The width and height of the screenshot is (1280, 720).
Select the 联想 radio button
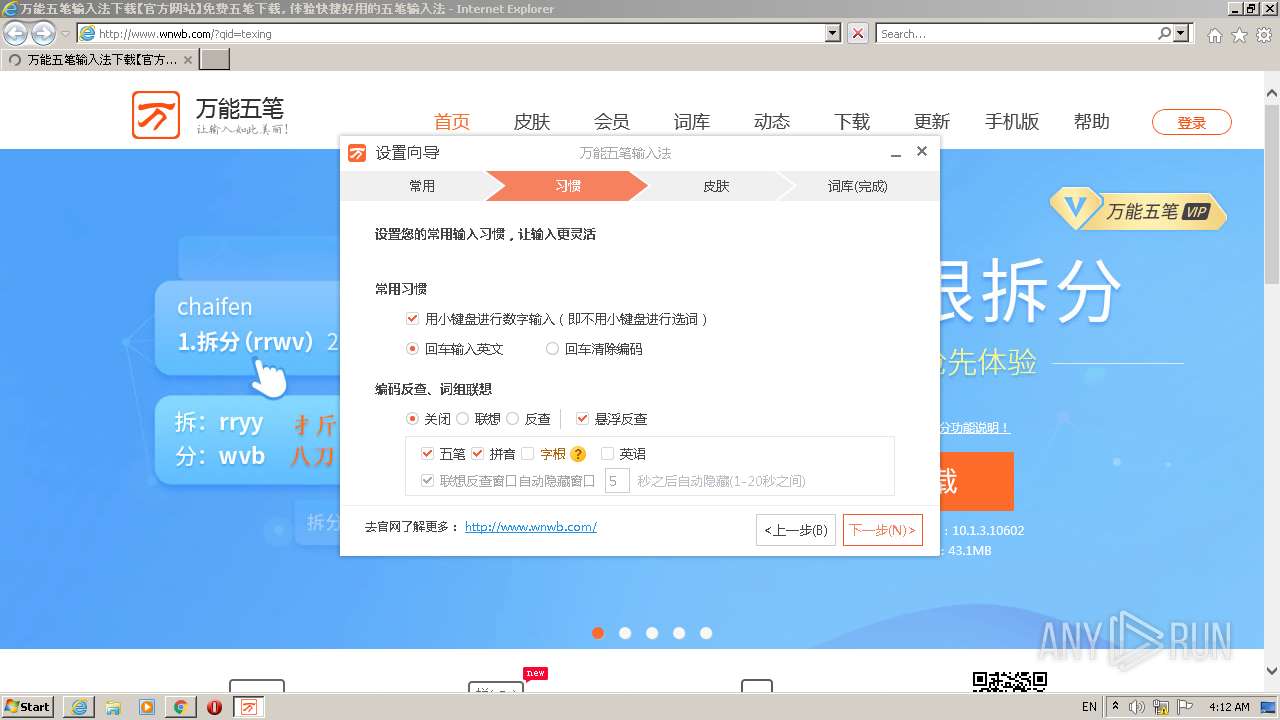click(x=462, y=419)
